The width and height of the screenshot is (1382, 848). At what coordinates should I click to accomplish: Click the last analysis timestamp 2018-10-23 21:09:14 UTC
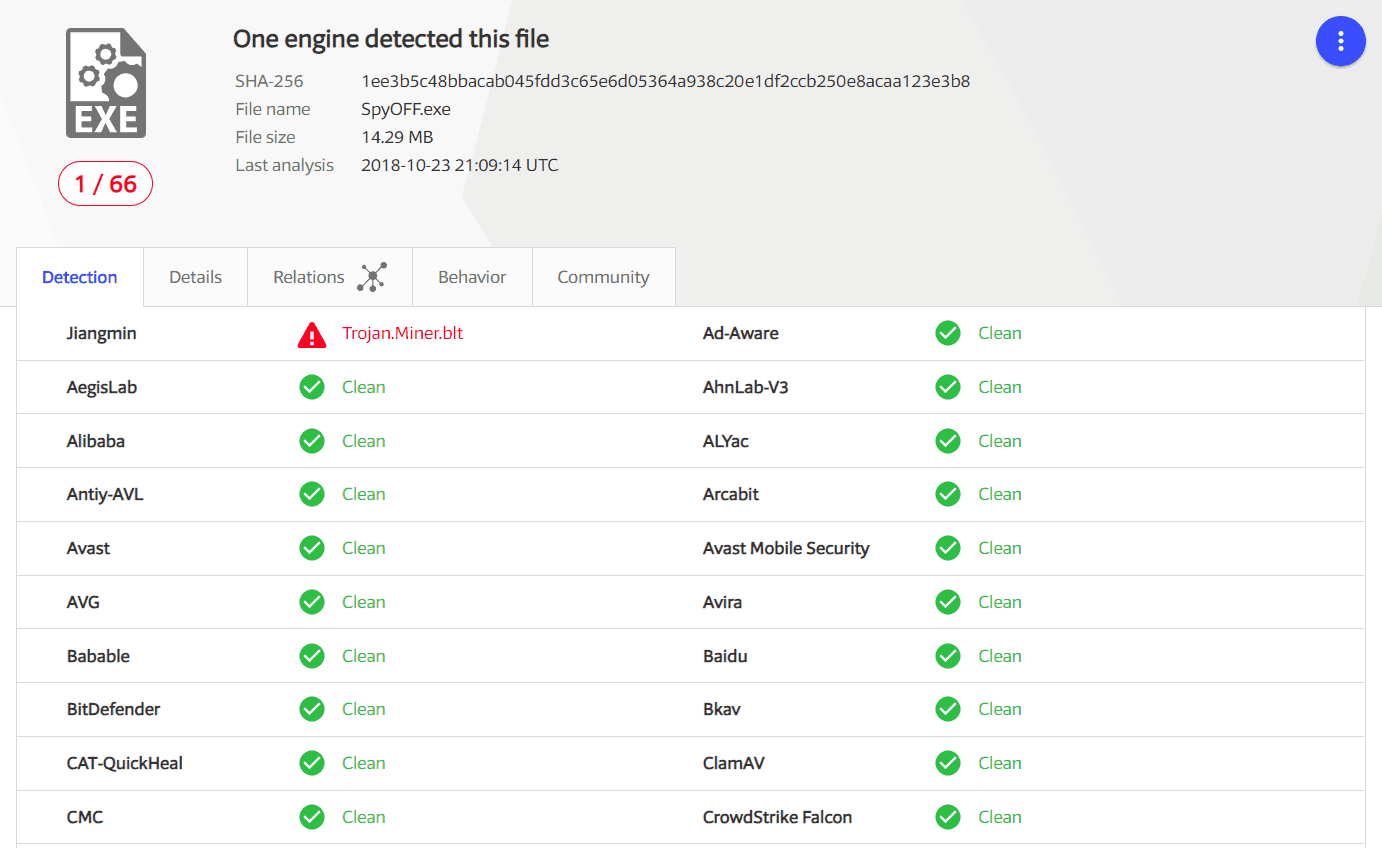460,165
